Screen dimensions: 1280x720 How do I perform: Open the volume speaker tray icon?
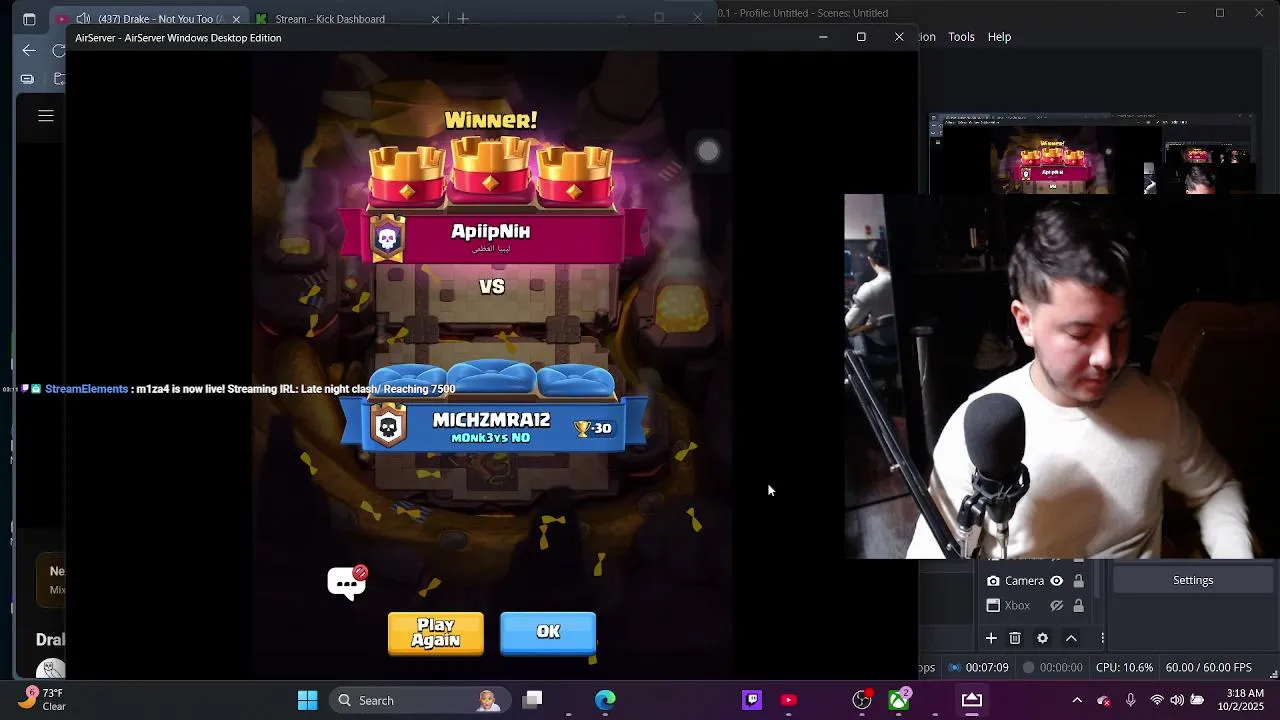(x=1177, y=700)
